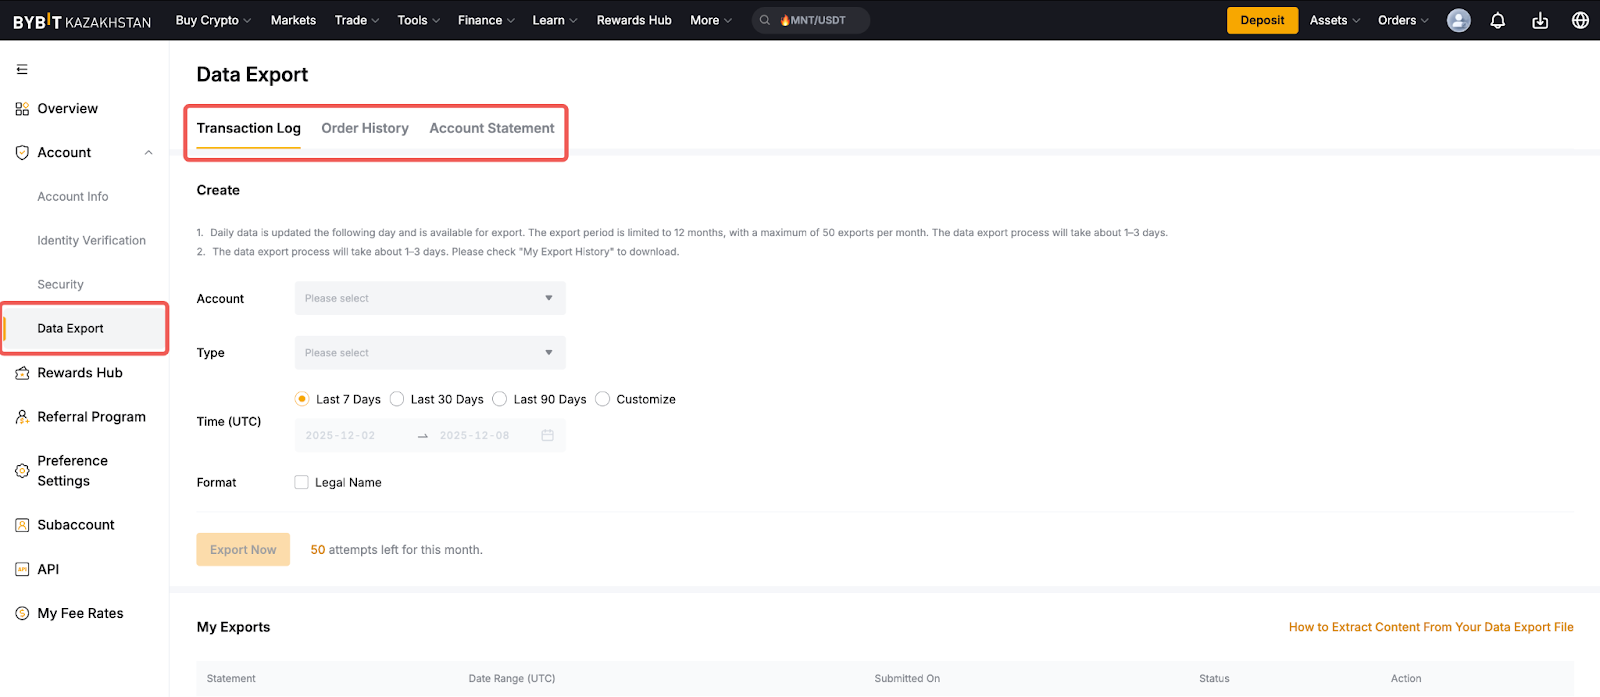Viewport: 1600px width, 697px height.
Task: Click the search magnifier icon
Action: tap(765, 21)
